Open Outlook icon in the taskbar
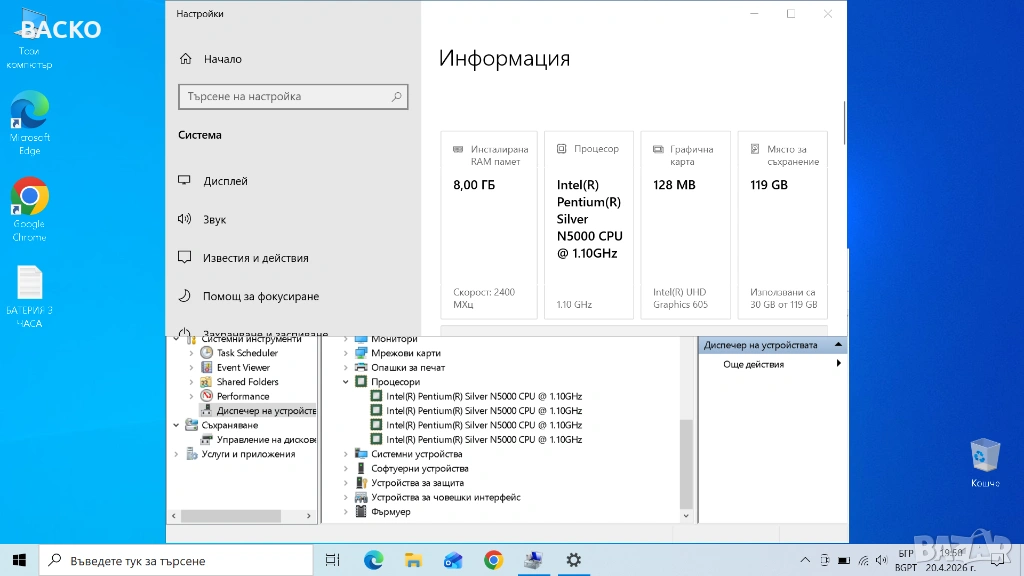 tap(453, 560)
